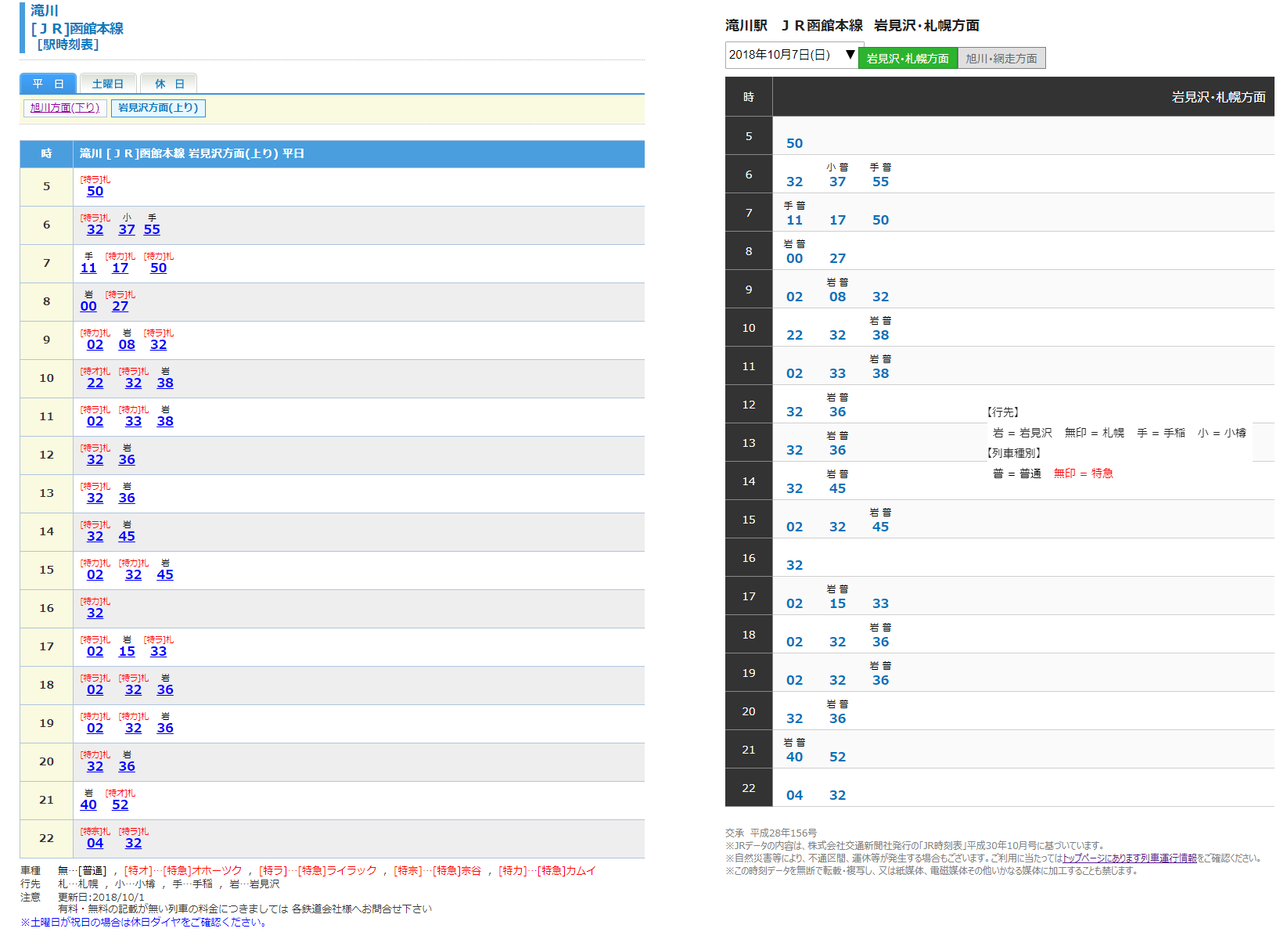Click 02 in hour 15 of left timetable
Viewport: 1280px width, 943px height.
95,575
